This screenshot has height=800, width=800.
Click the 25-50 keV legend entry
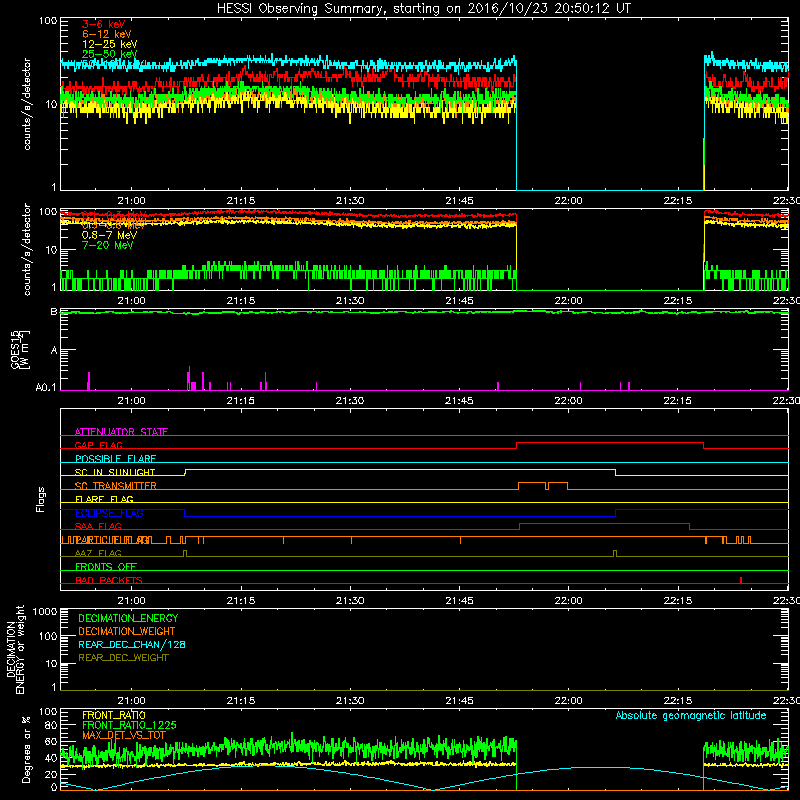tap(109, 54)
